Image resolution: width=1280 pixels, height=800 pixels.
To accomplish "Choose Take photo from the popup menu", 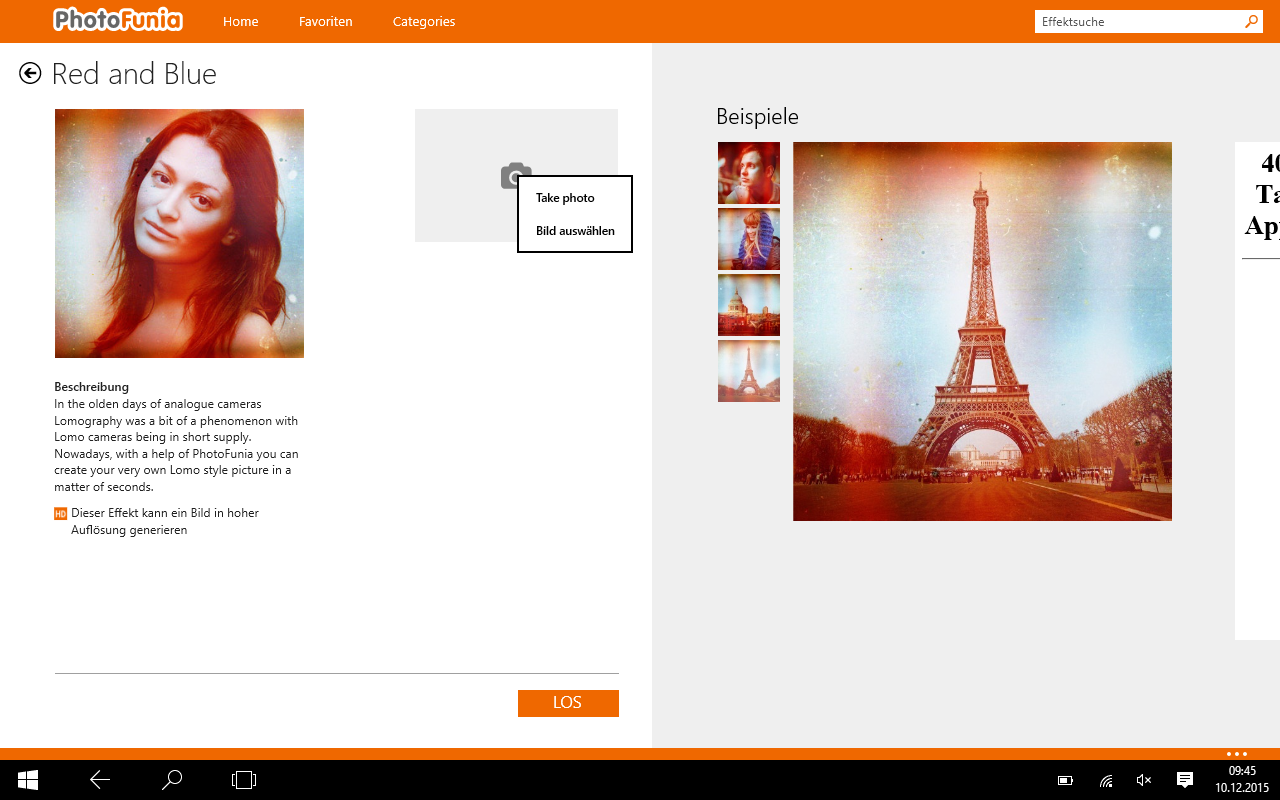I will click(565, 198).
